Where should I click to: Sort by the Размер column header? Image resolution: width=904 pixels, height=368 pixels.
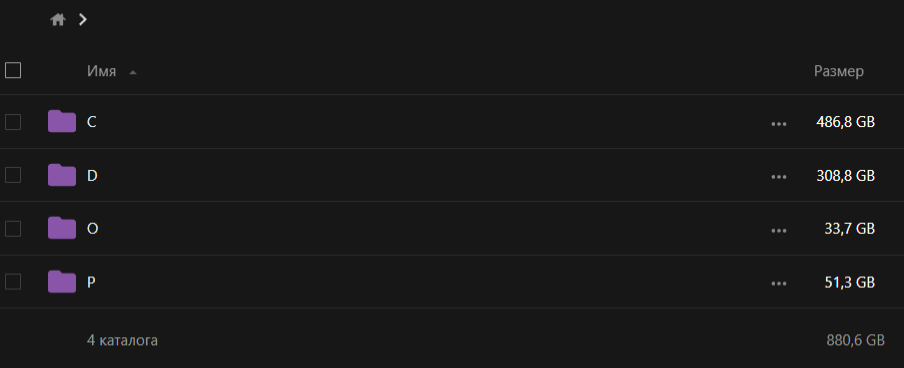(x=838, y=71)
